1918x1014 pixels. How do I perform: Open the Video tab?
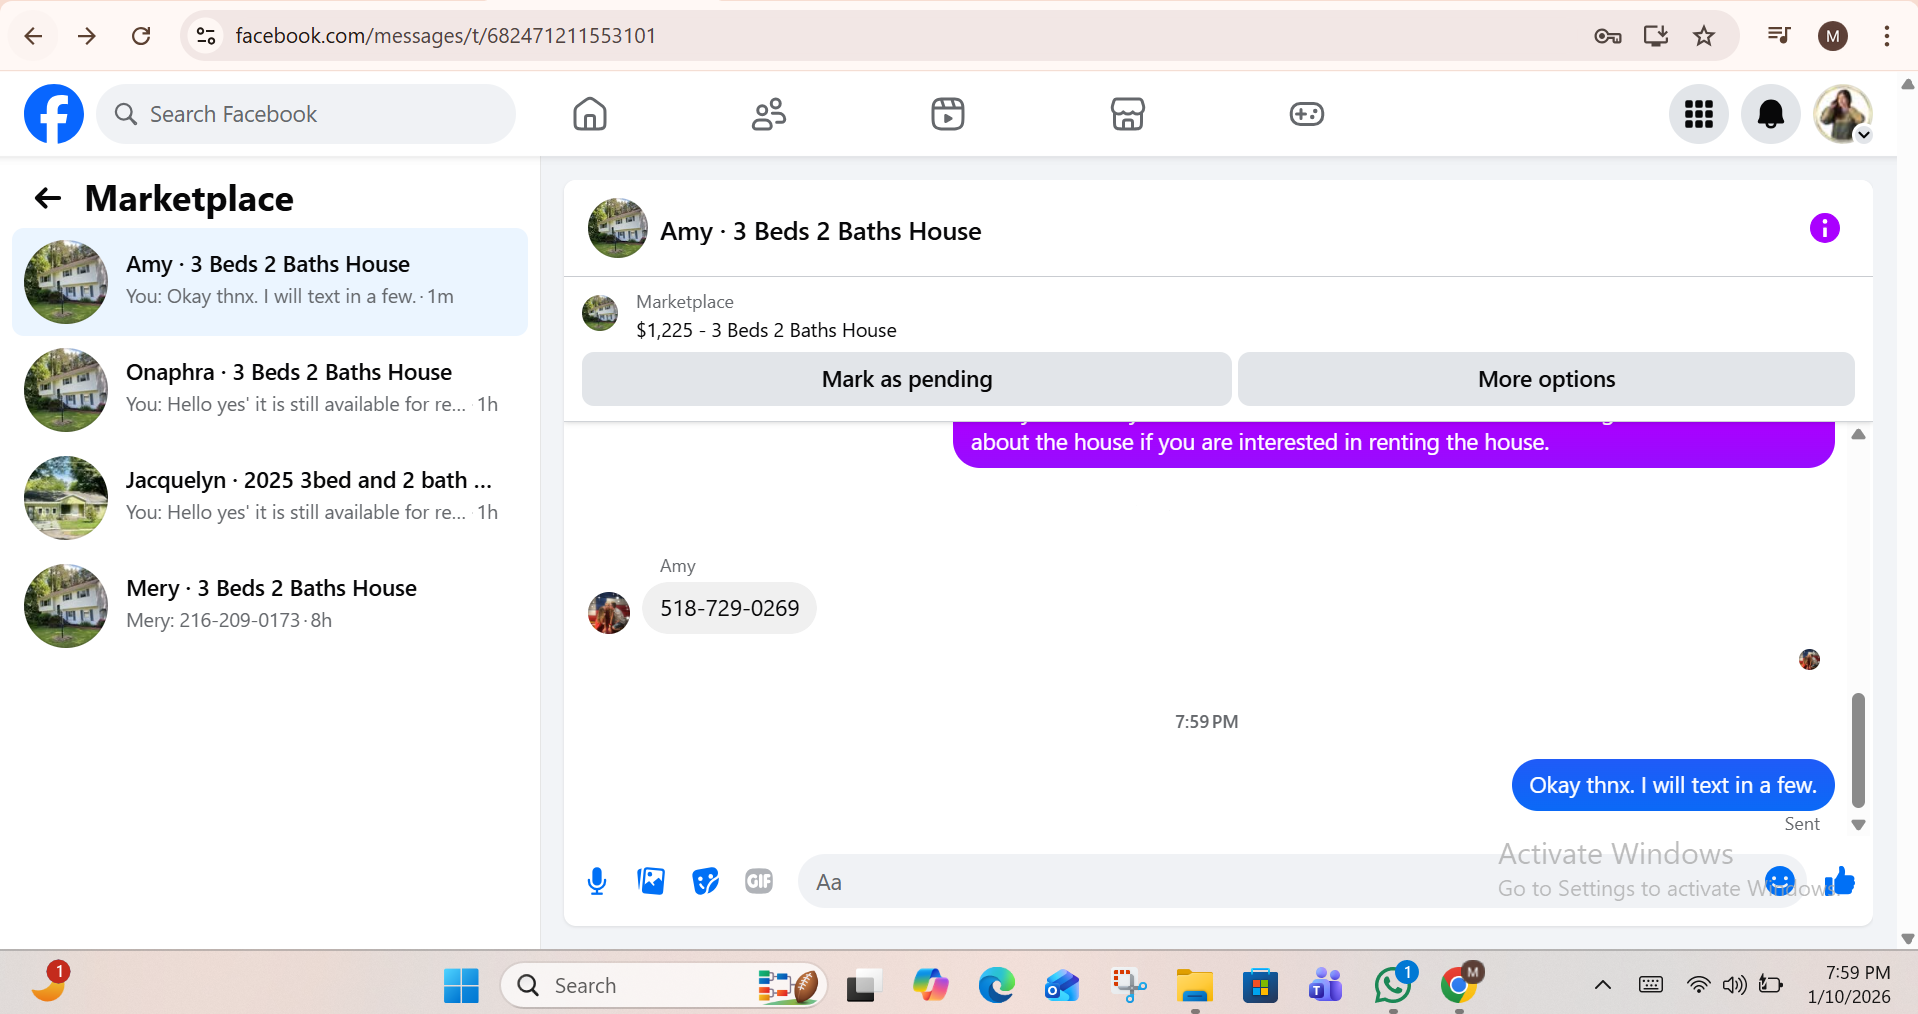(x=948, y=114)
